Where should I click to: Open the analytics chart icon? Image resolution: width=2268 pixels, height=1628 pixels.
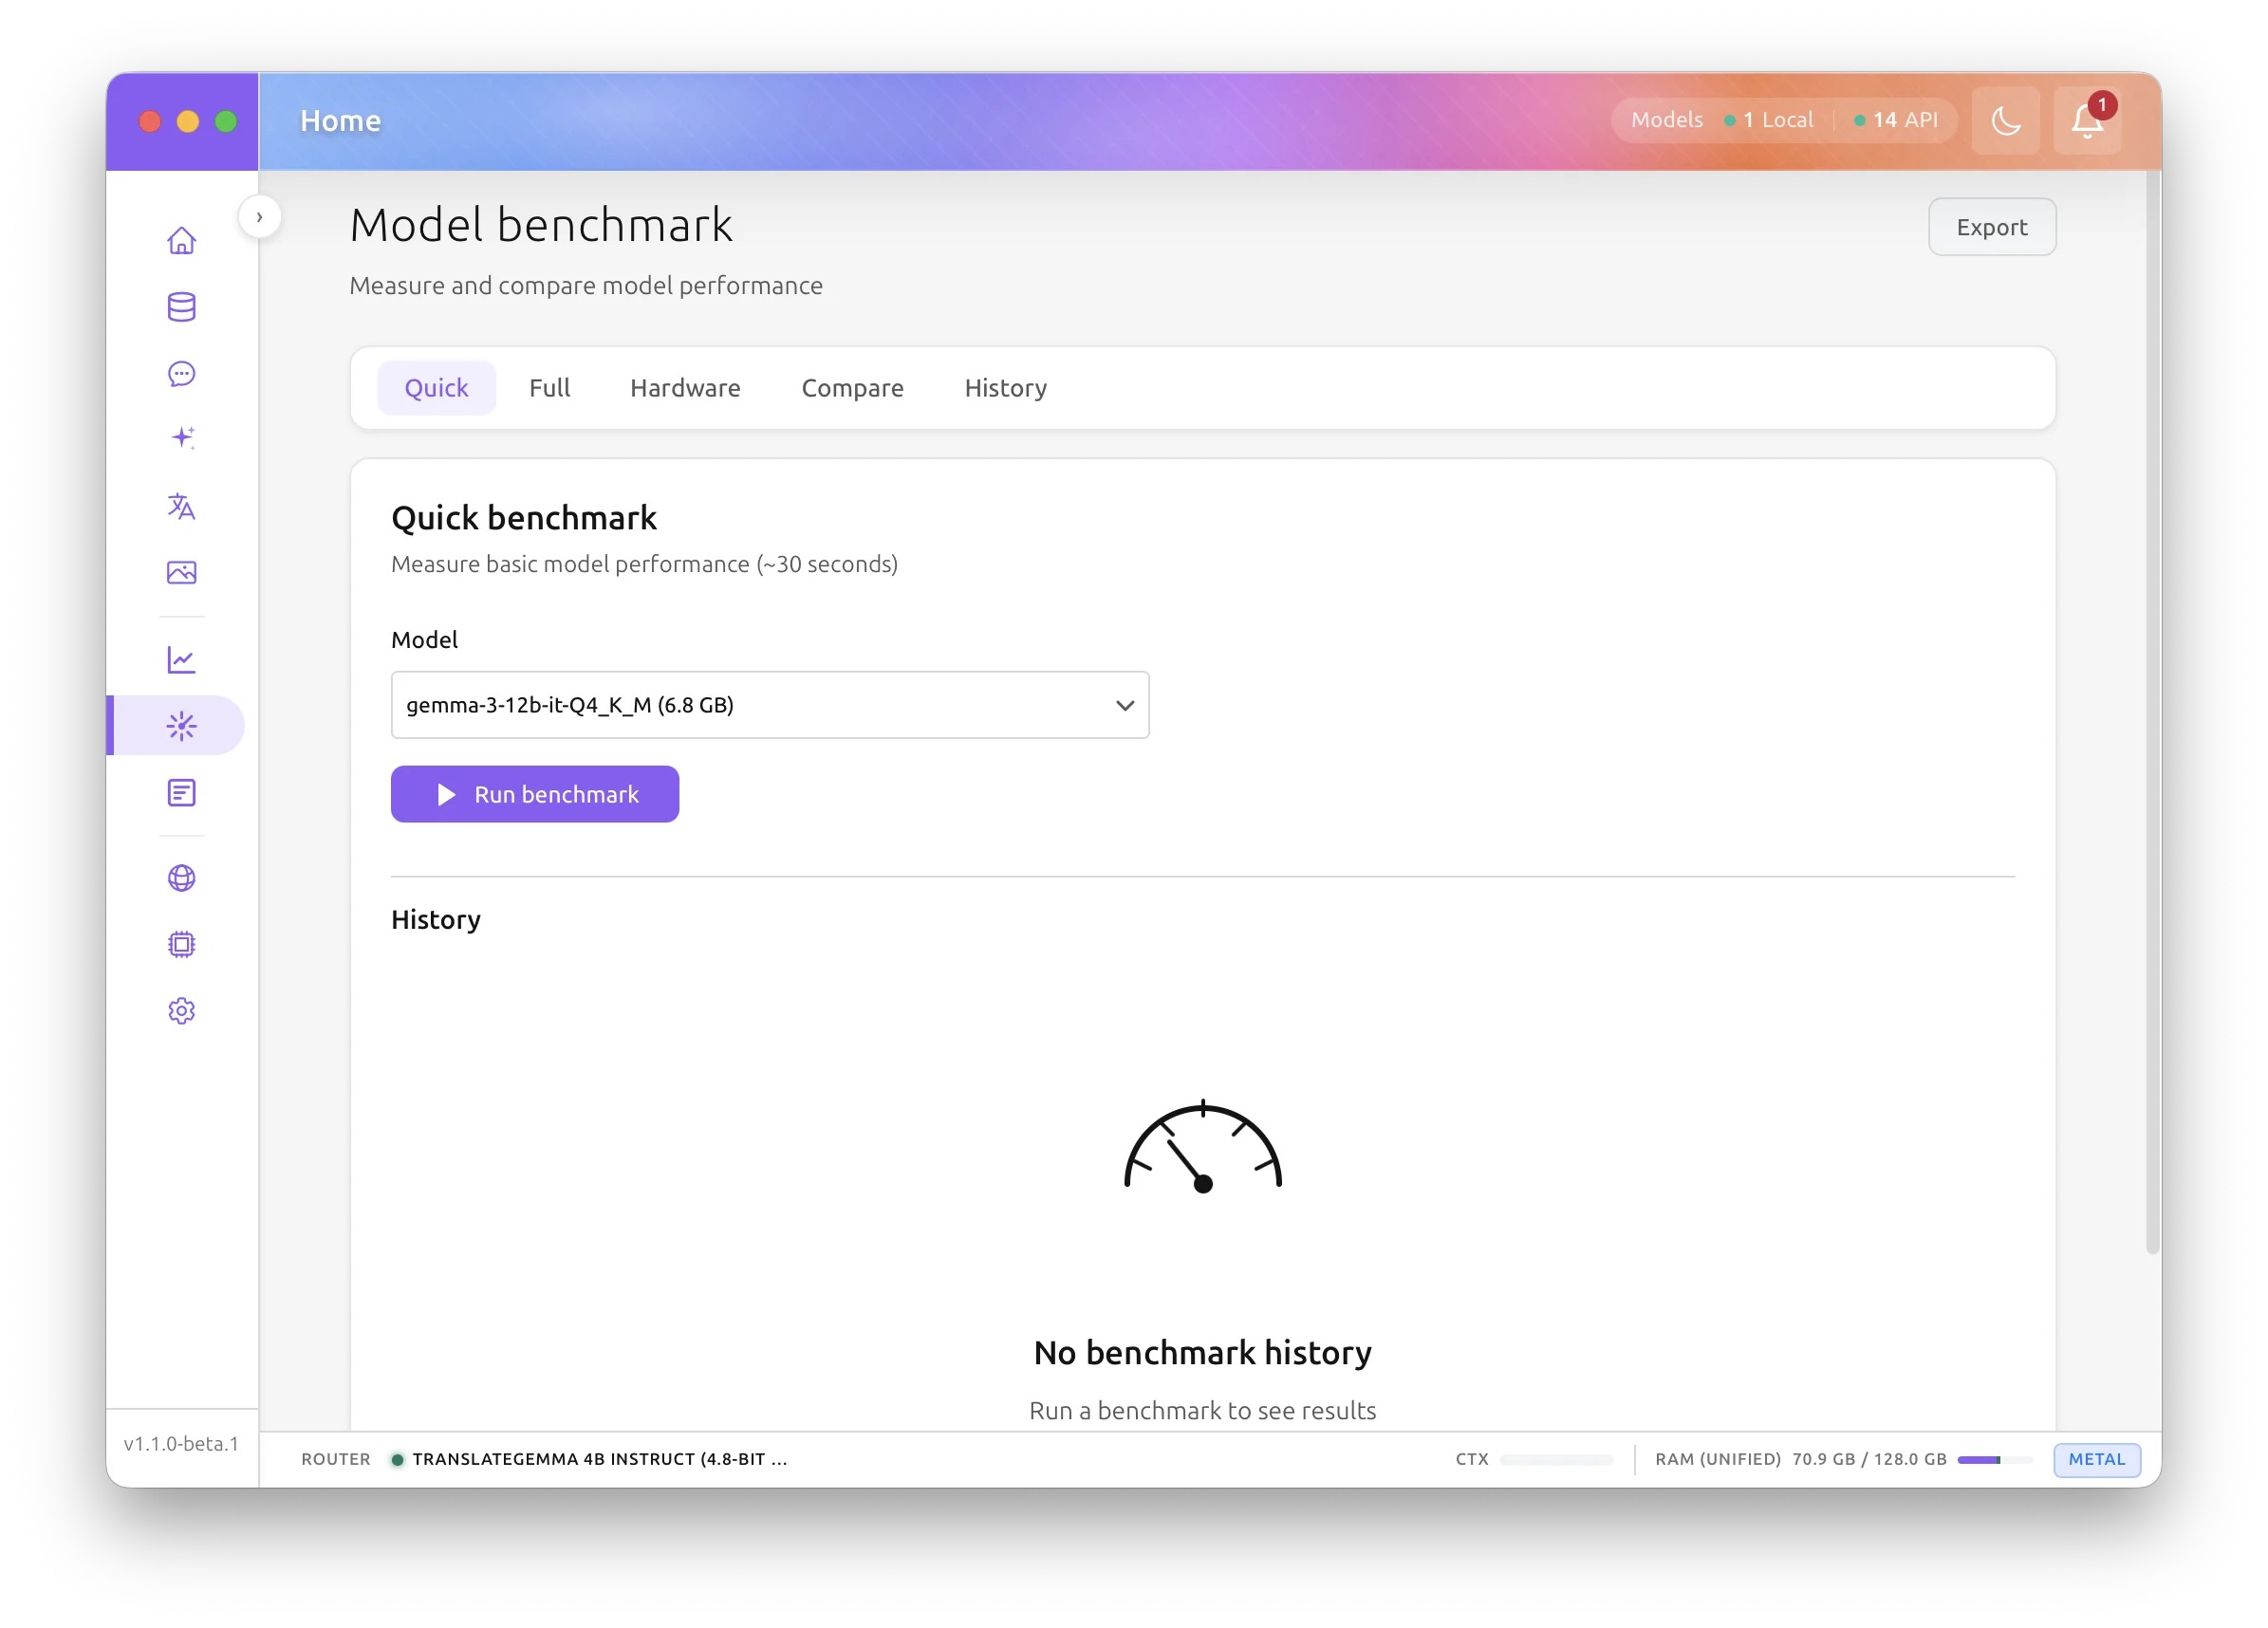(181, 659)
